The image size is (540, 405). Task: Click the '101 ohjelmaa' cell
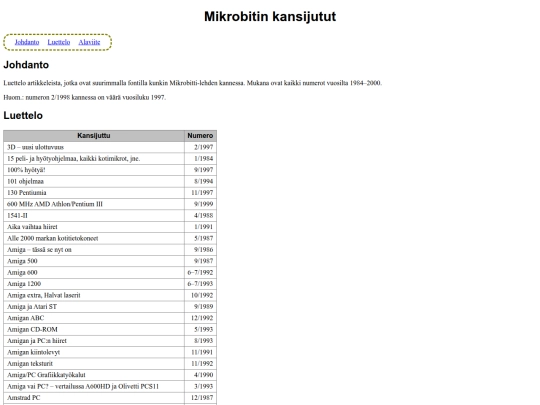click(x=94, y=181)
